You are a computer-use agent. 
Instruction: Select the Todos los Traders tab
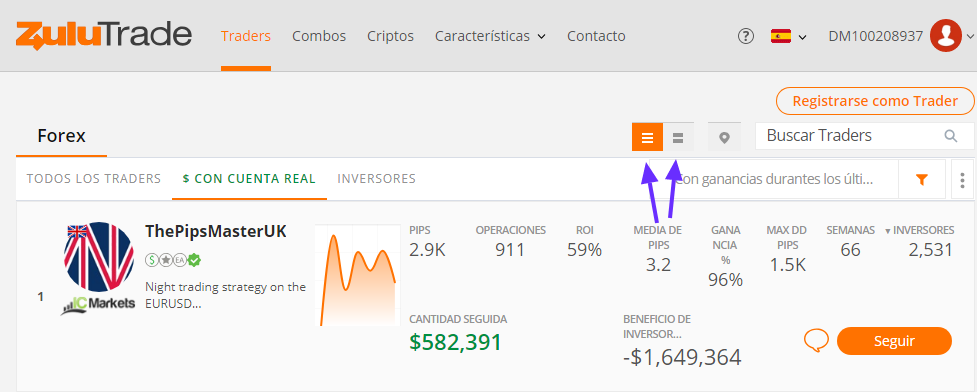tap(93, 179)
